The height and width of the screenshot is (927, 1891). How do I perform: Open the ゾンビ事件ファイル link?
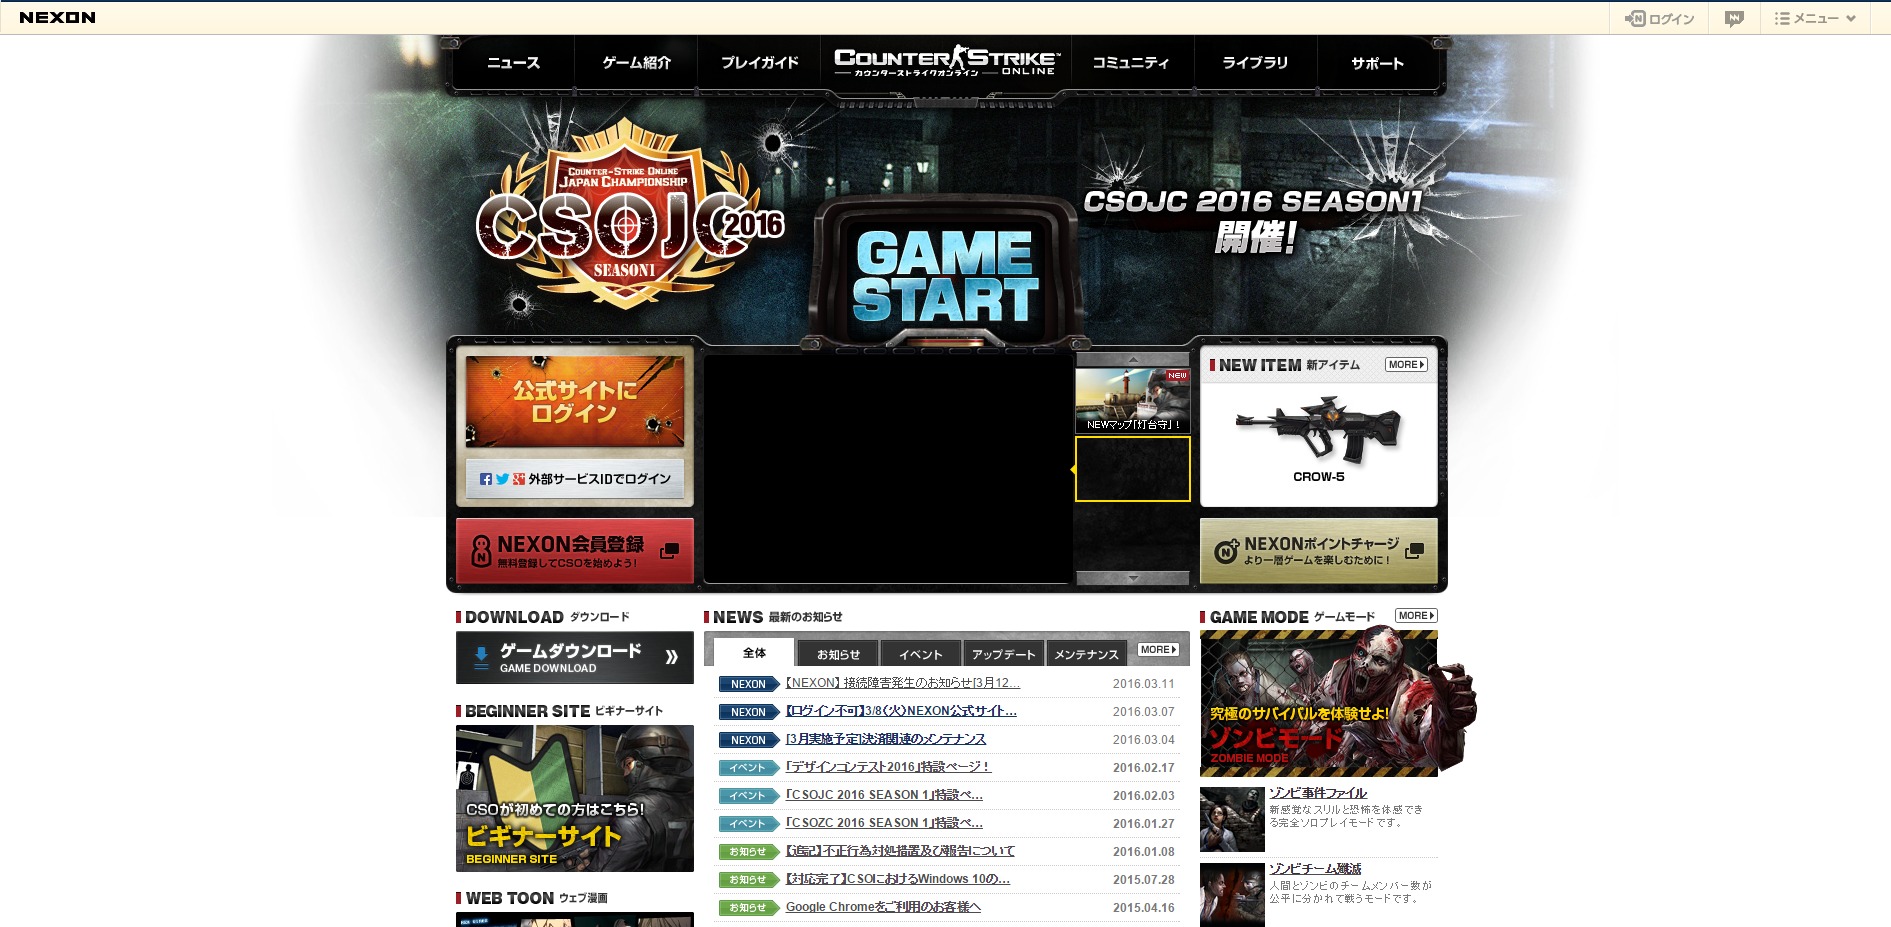(1318, 793)
